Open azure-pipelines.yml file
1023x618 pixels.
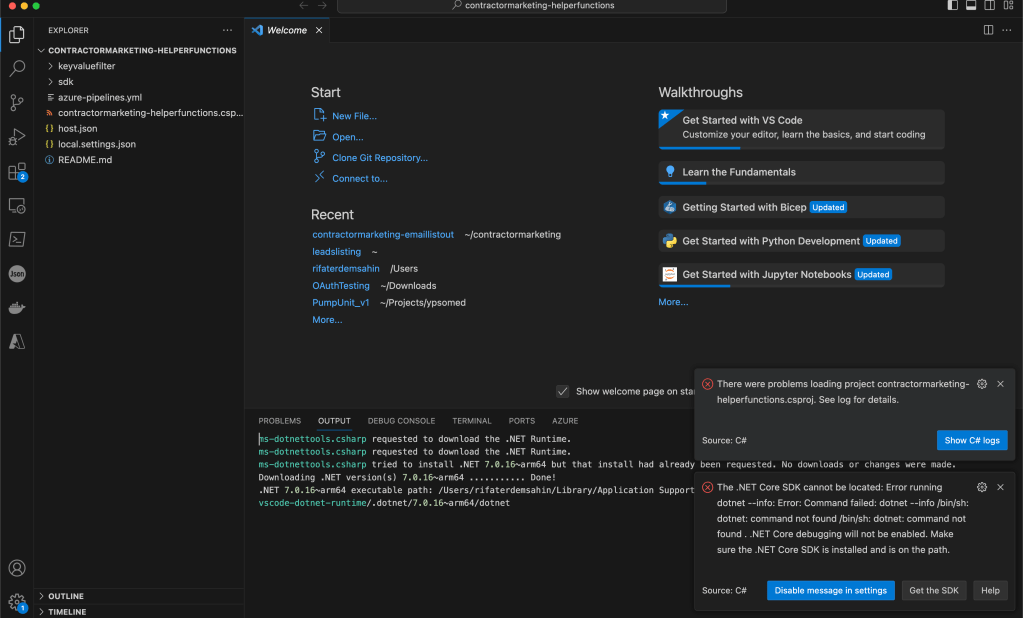pos(139,97)
